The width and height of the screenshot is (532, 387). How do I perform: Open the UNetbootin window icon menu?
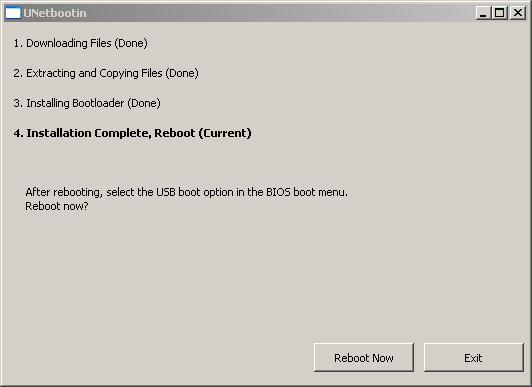13,13
